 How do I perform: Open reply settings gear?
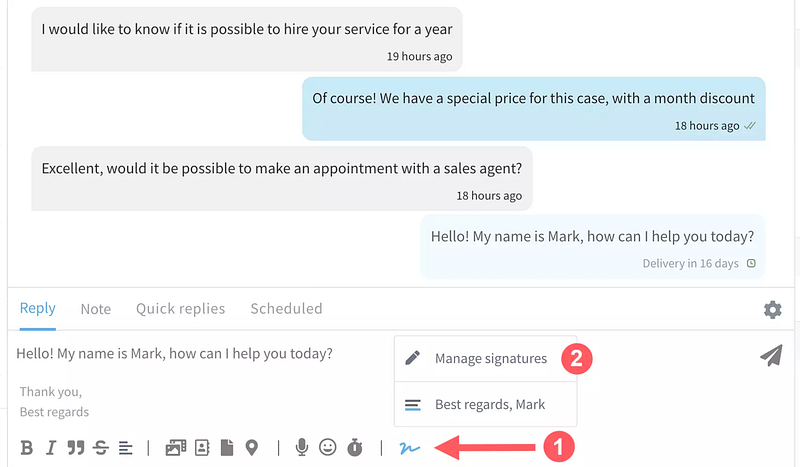tap(773, 310)
